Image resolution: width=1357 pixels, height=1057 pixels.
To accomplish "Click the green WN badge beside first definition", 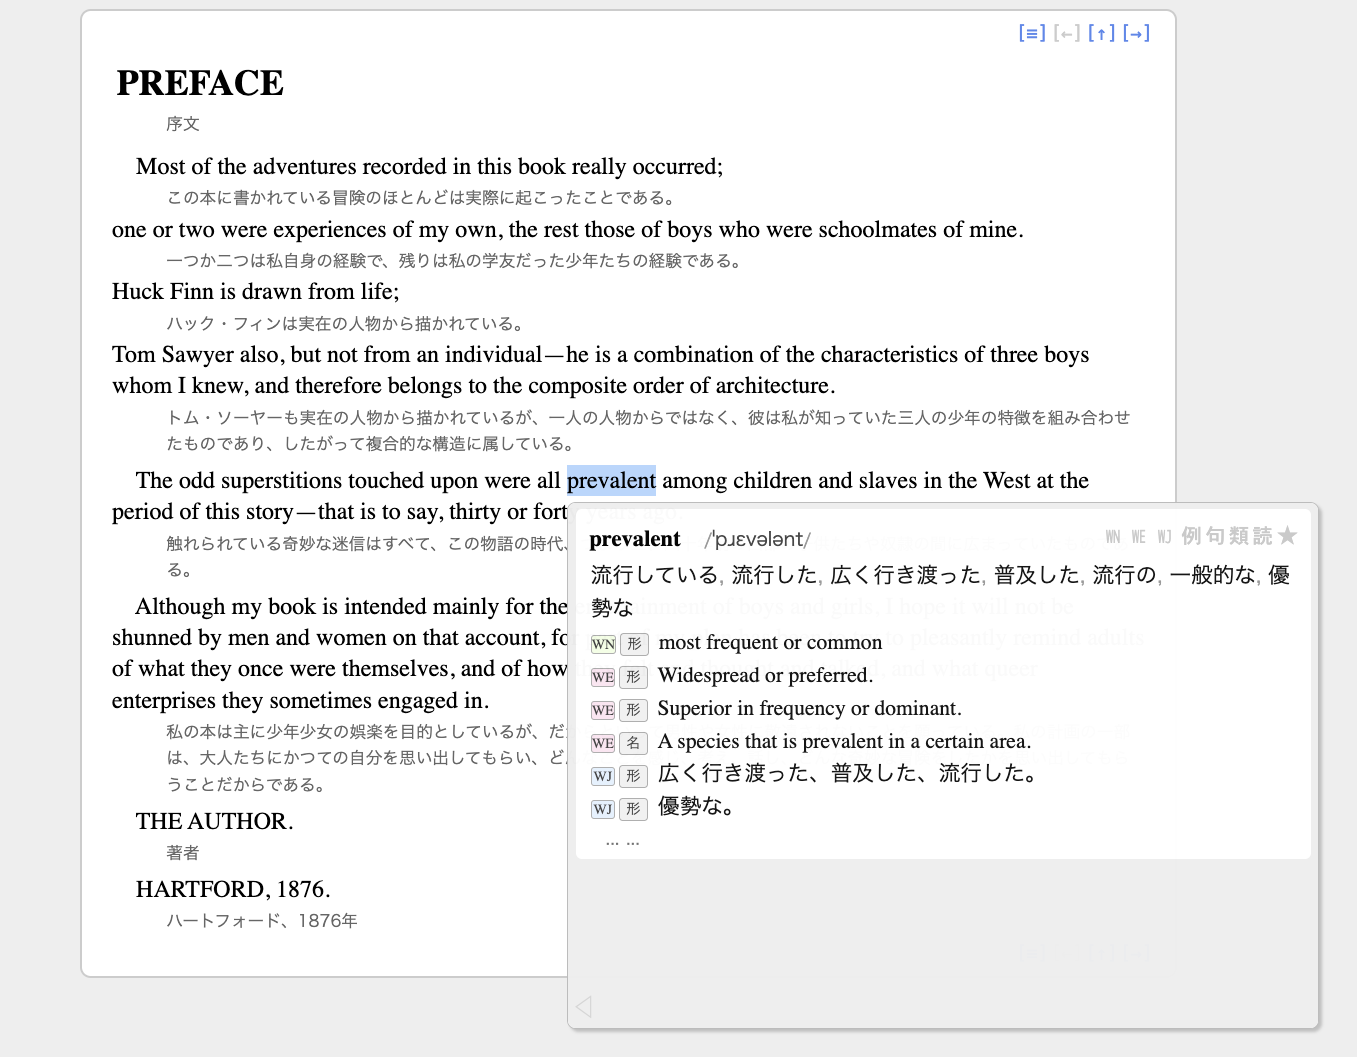I will 603,644.
